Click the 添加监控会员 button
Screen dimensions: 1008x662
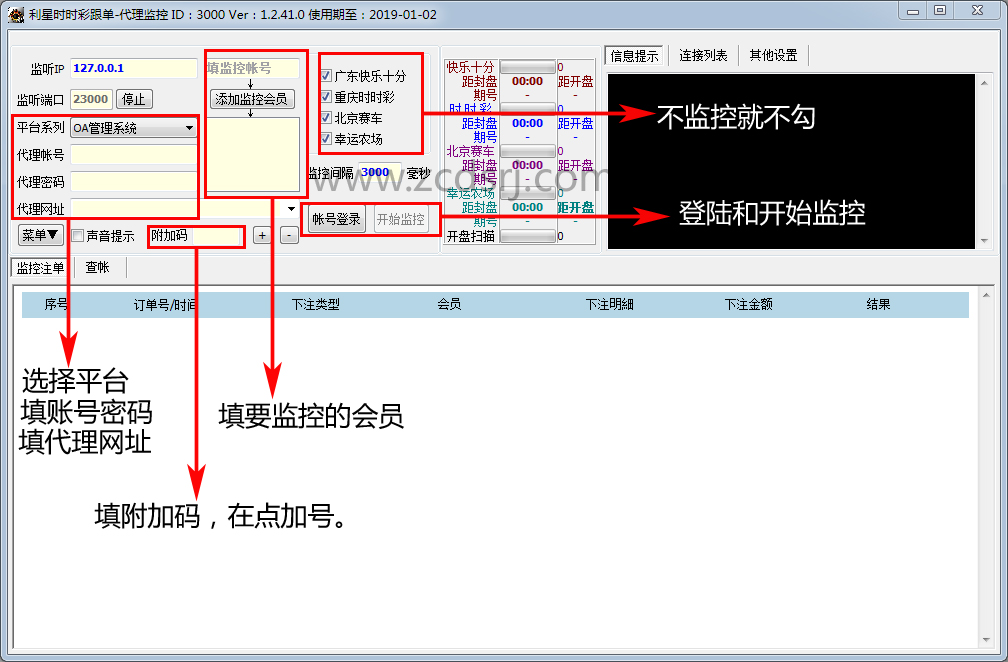click(x=252, y=99)
